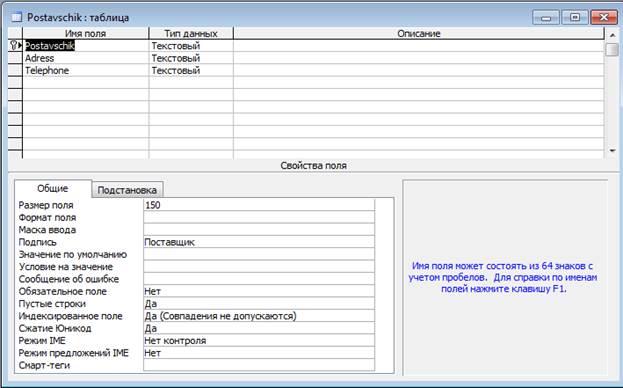
Task: Click the table icon in the title bar
Action: [16, 17]
